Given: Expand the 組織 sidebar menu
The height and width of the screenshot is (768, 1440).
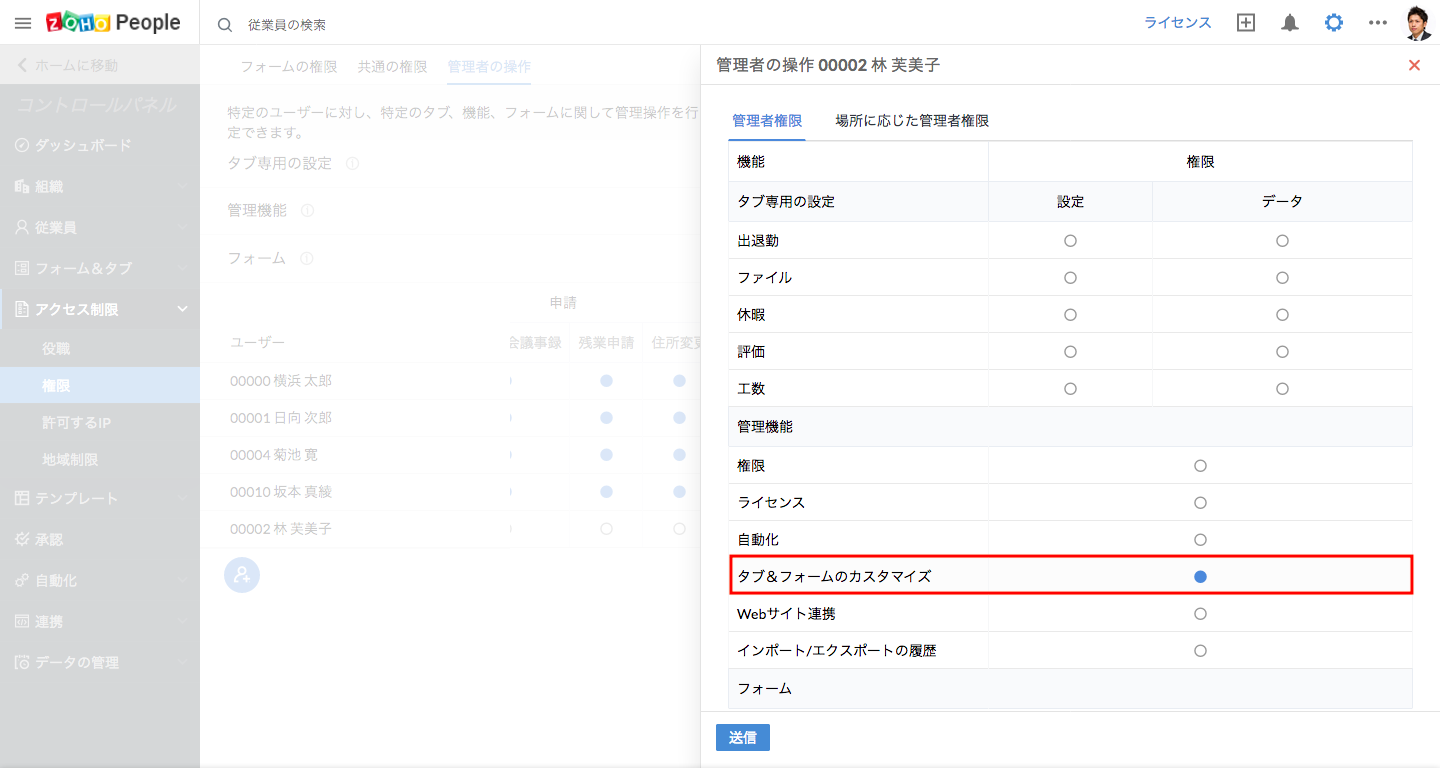Looking at the screenshot, I should pyautogui.click(x=100, y=186).
